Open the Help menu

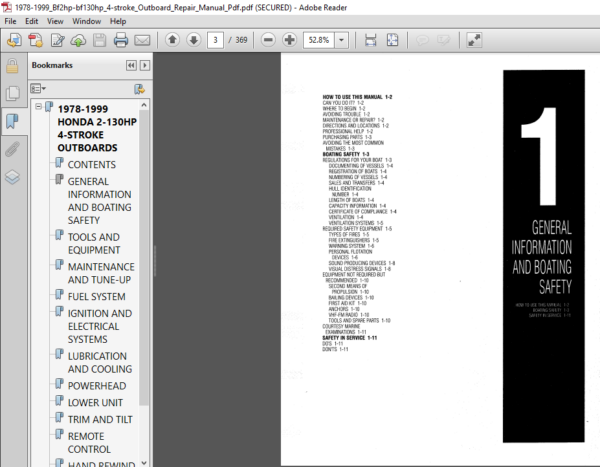pos(118,21)
